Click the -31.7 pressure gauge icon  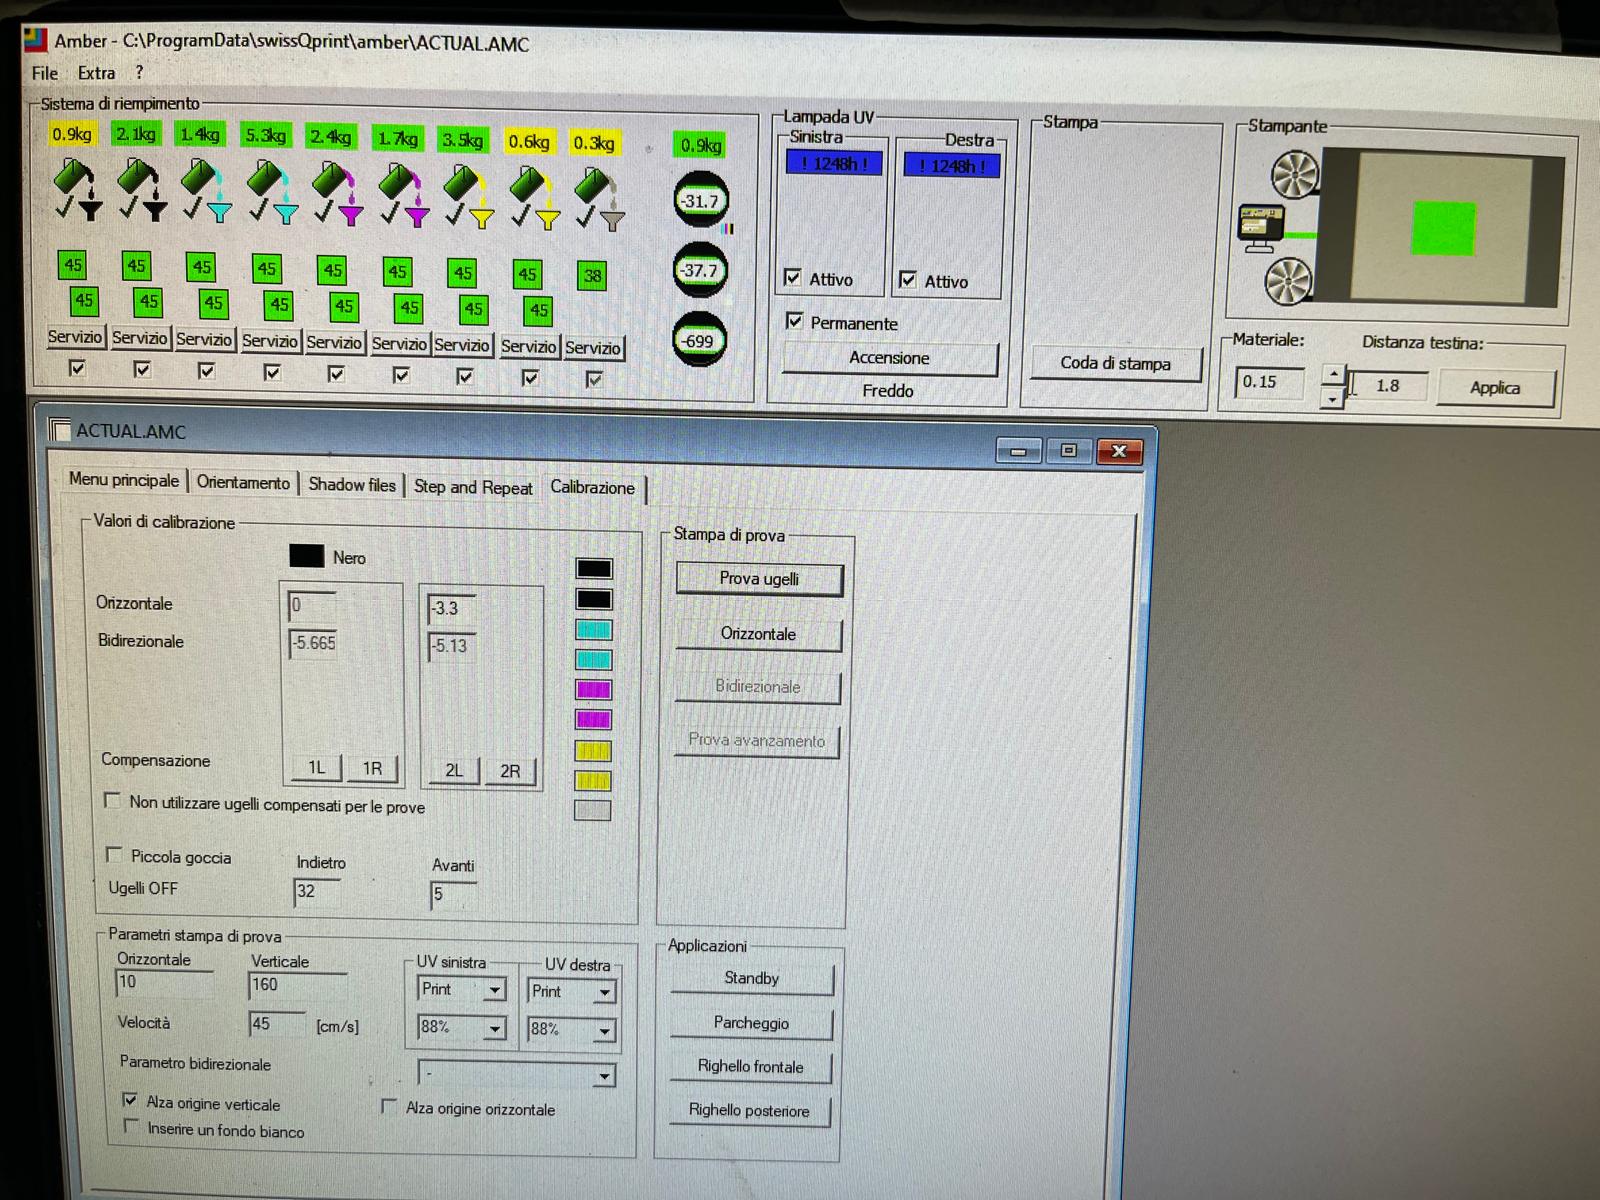click(x=700, y=201)
